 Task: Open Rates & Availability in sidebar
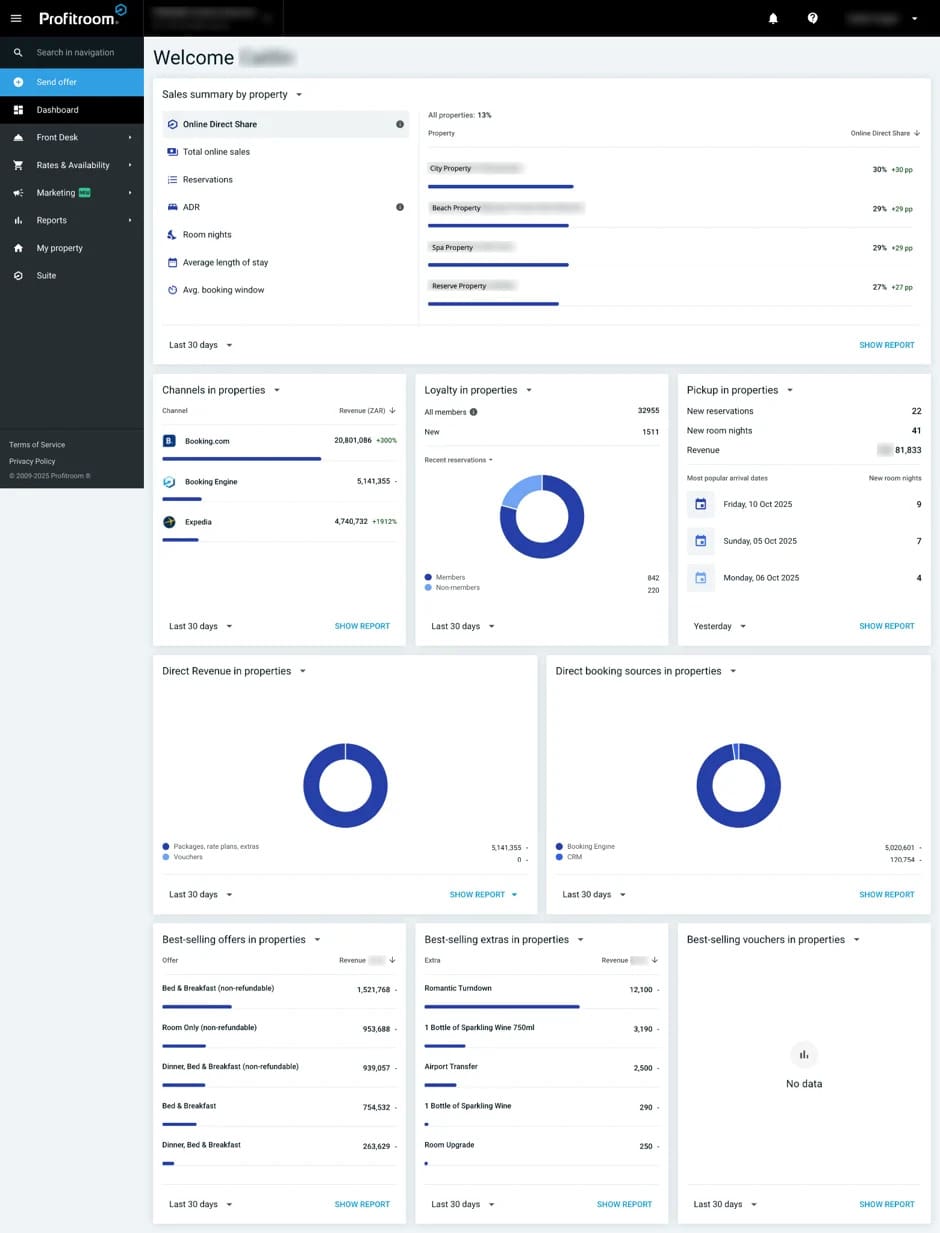72,165
